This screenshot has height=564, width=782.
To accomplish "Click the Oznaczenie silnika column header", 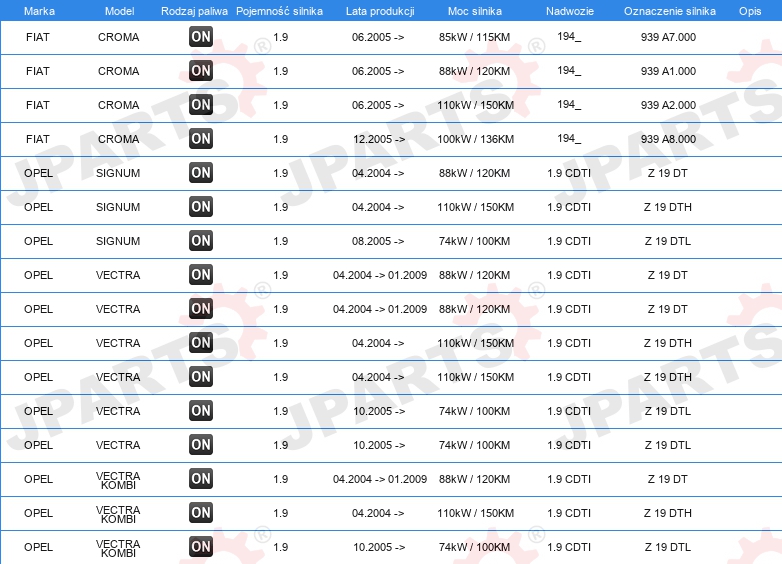I will point(670,11).
